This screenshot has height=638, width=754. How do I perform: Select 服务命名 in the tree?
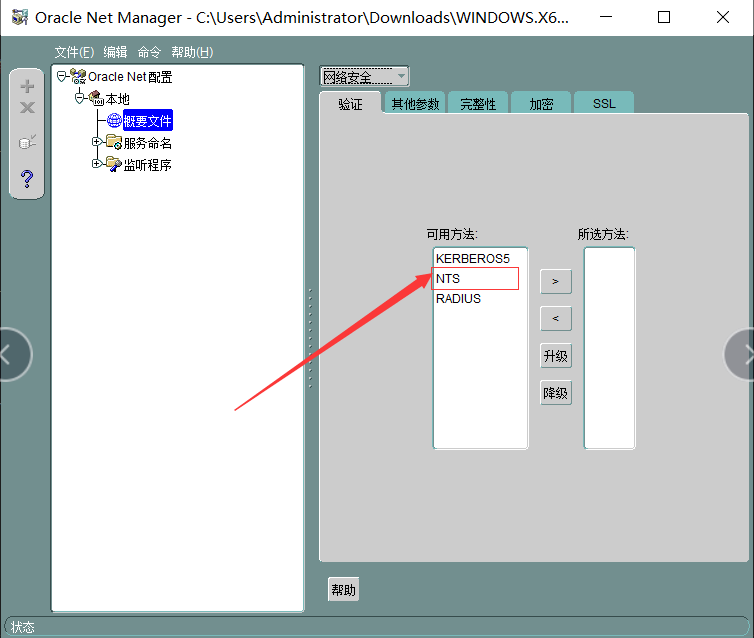click(x=148, y=143)
